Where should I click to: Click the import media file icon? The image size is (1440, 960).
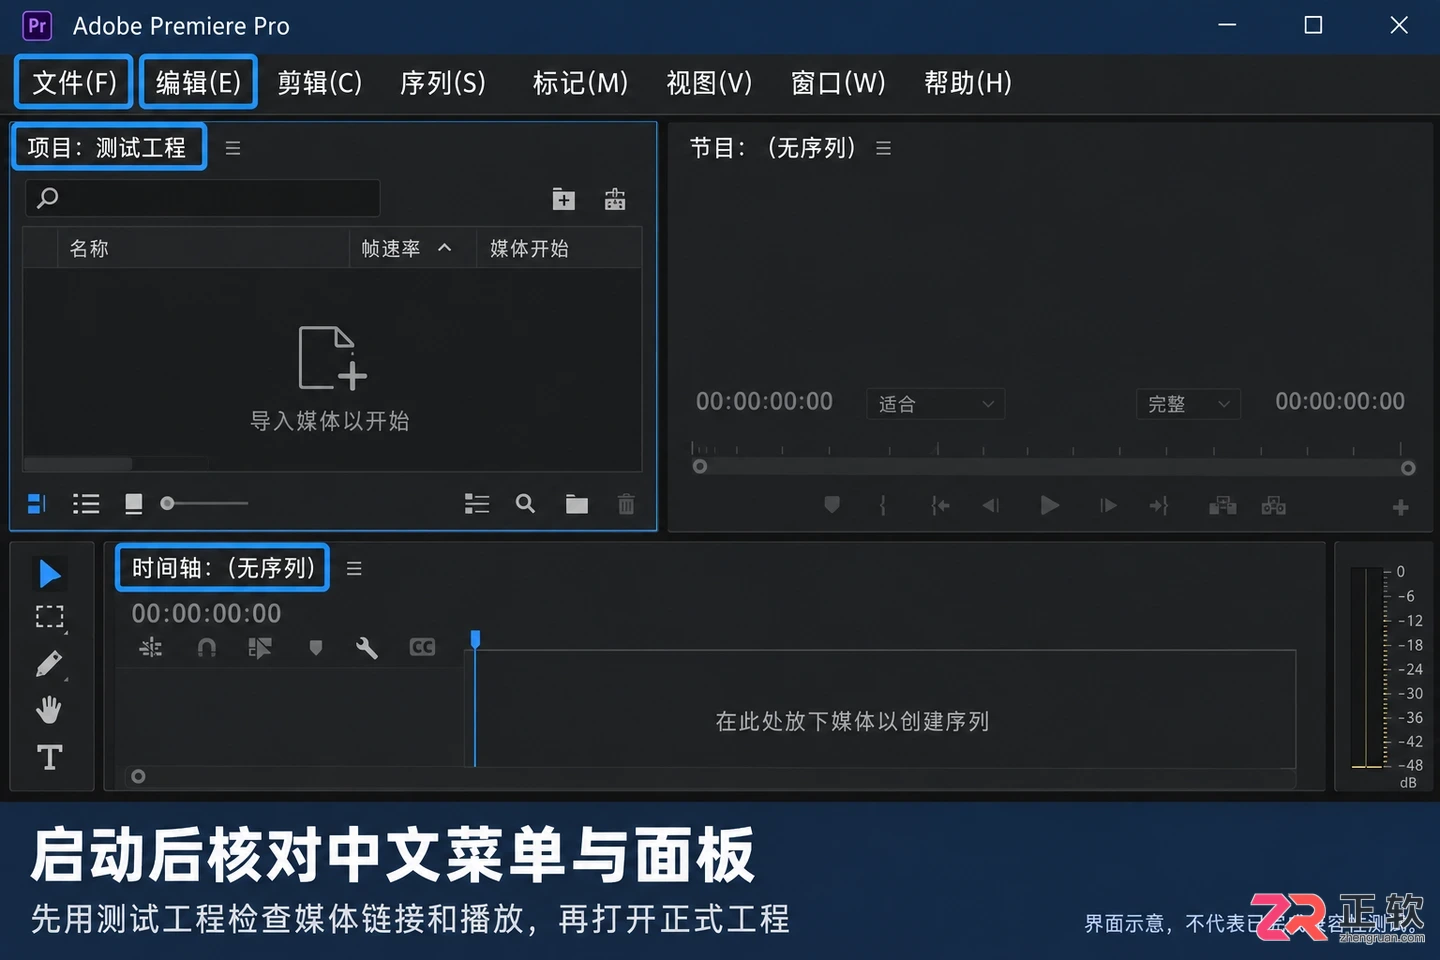click(x=333, y=358)
